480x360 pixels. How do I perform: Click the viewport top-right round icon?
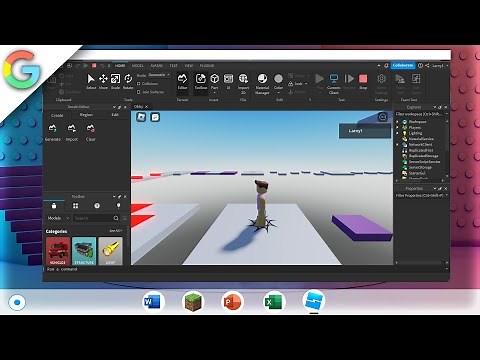point(382,117)
